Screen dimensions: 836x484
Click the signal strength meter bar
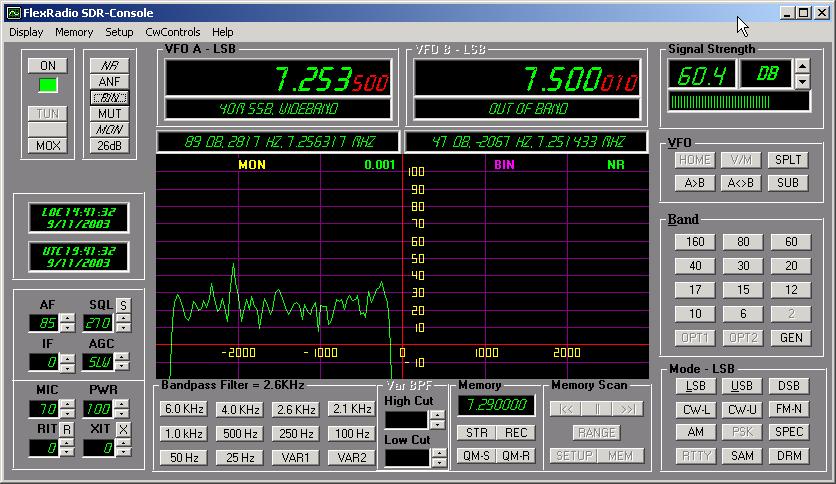pyautogui.click(x=739, y=101)
